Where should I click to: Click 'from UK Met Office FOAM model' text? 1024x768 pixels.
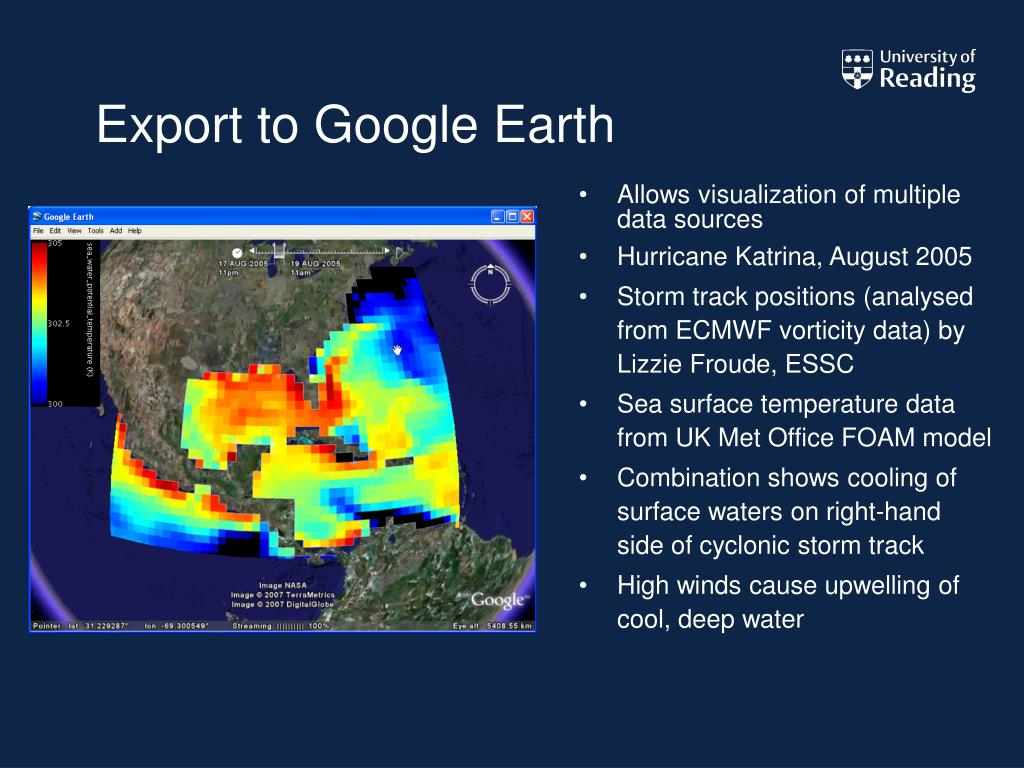click(x=804, y=438)
